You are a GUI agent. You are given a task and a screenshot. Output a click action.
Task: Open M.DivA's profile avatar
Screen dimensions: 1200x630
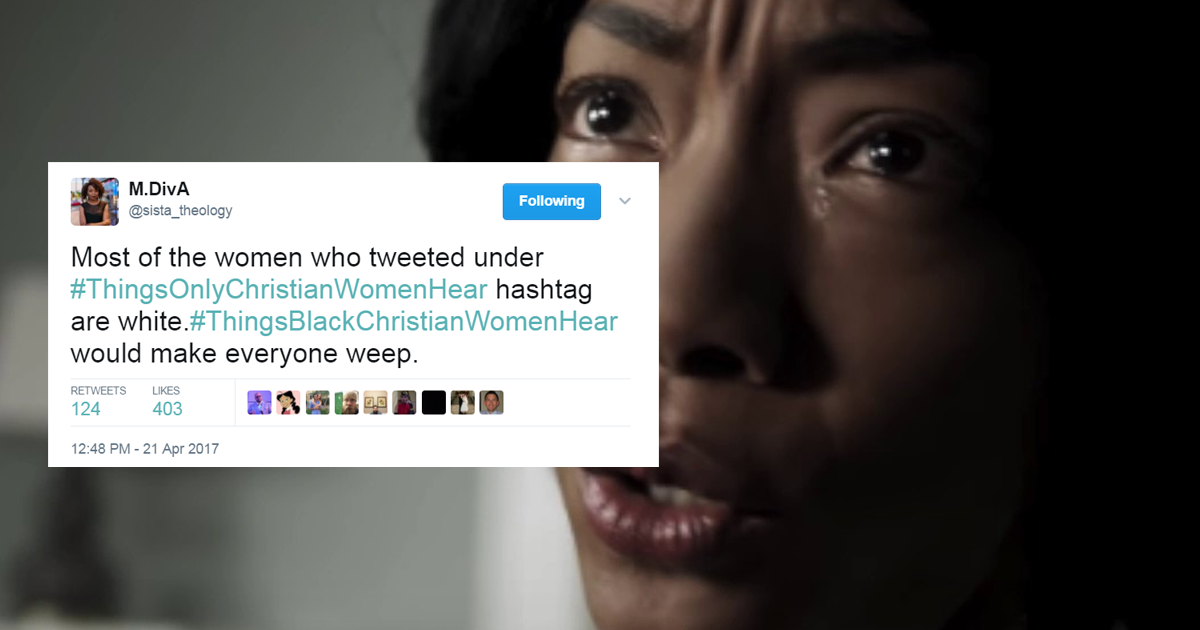[x=95, y=202]
